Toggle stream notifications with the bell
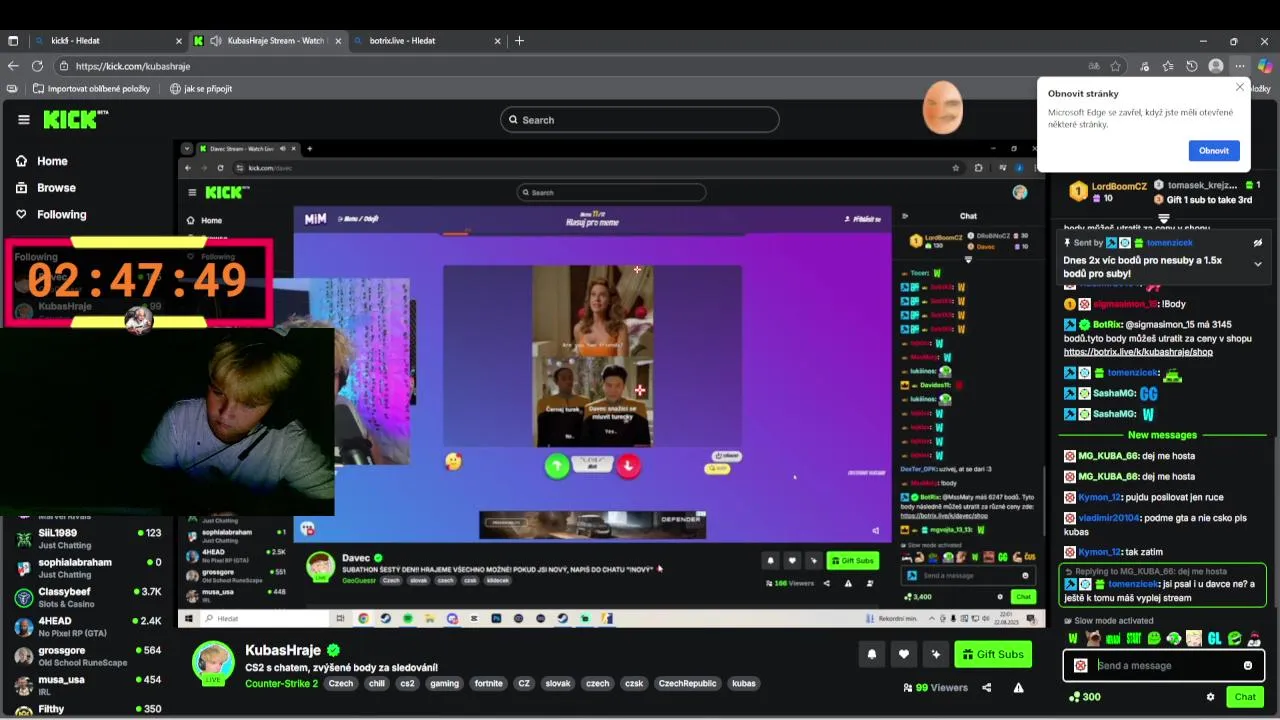Image resolution: width=1280 pixels, height=720 pixels. click(x=871, y=654)
